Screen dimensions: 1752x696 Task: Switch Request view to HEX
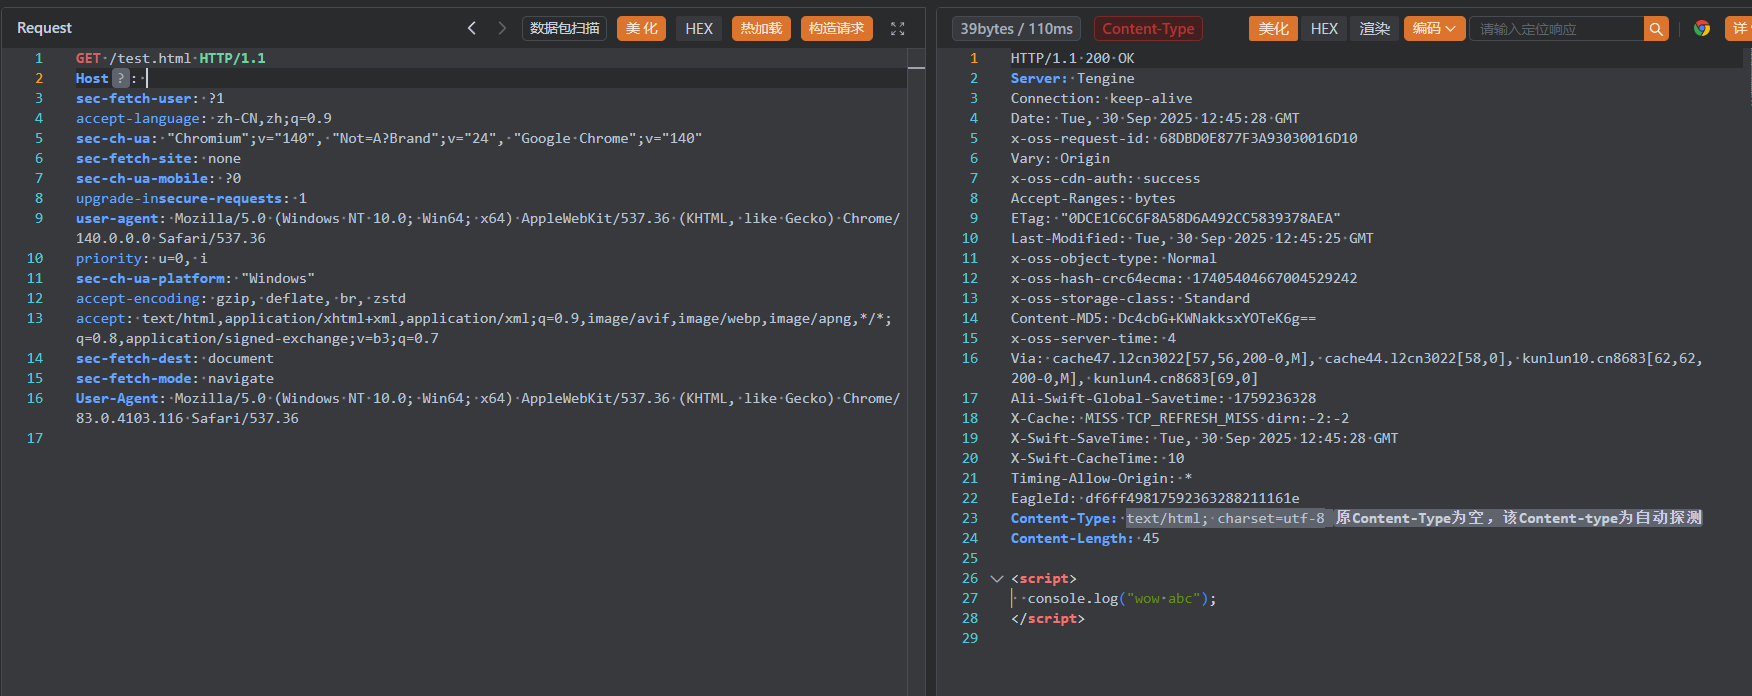(699, 29)
